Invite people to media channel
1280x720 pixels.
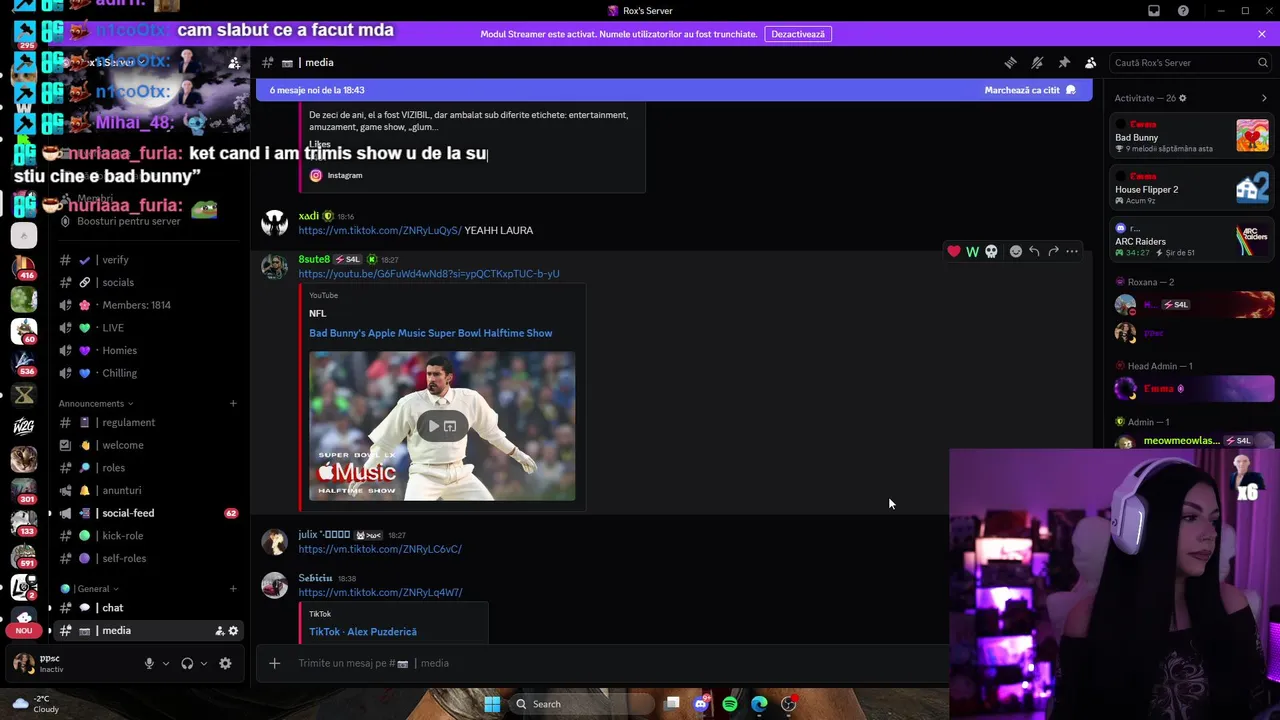219,631
